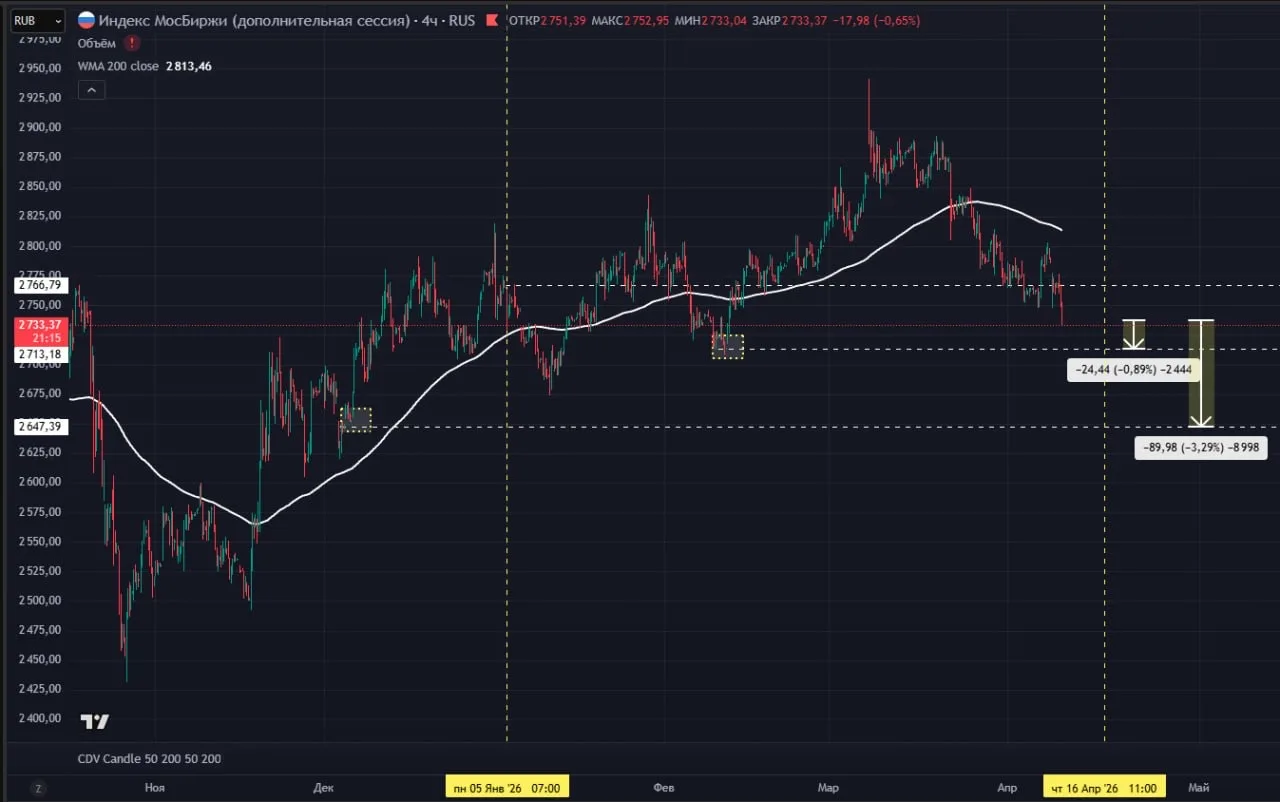
Task: Click the ОТКР value 2751,39
Action: (564, 20)
